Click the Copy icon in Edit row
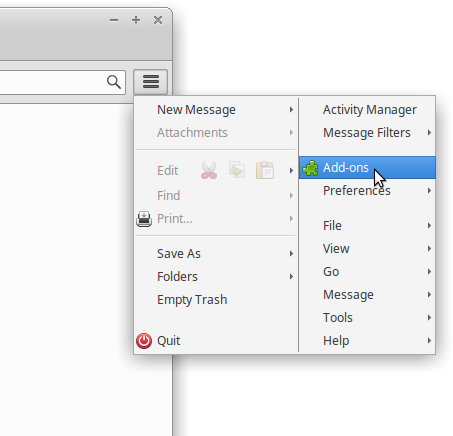This screenshot has height=436, width=453. click(x=237, y=169)
